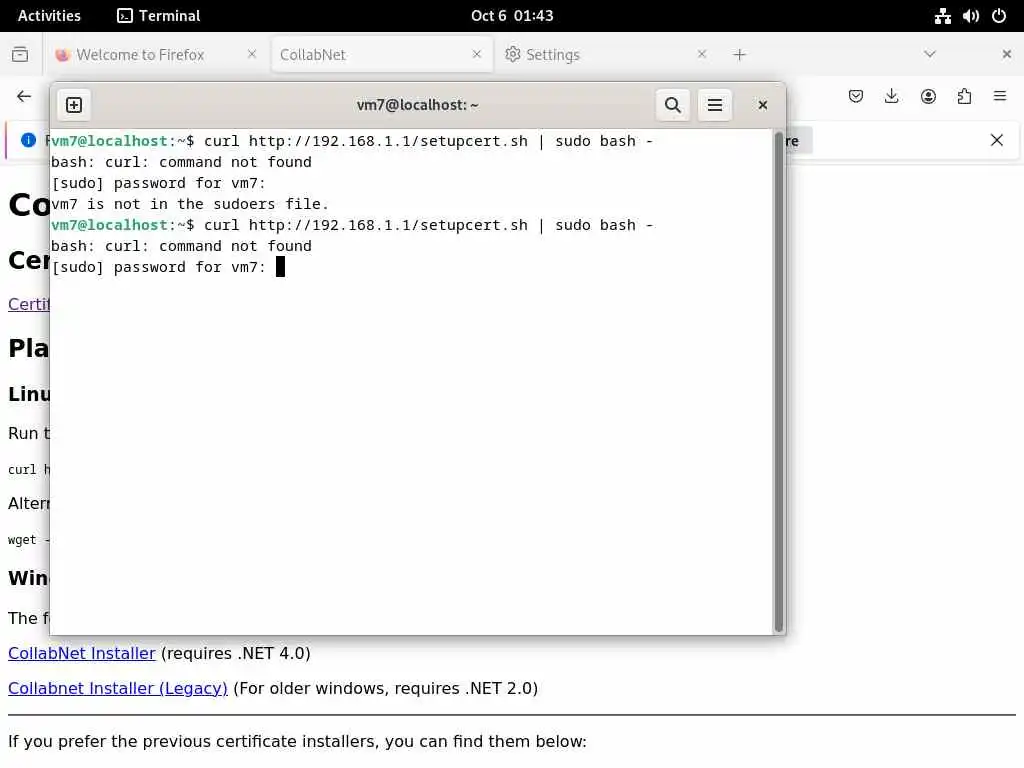Close the Welcome to Firefox tab

[252, 54]
